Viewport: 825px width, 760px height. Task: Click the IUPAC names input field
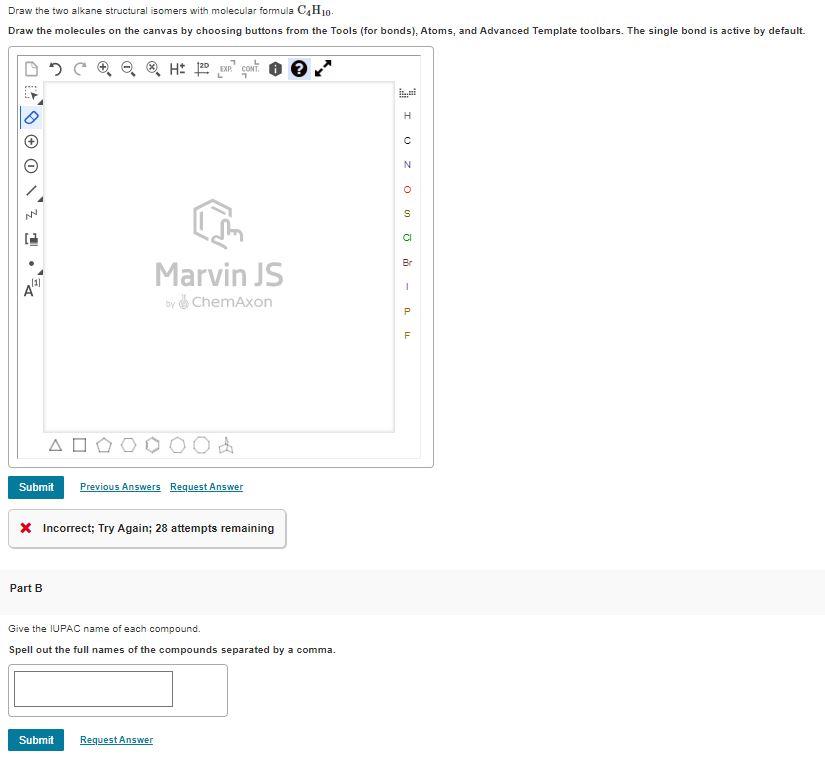tap(93, 689)
